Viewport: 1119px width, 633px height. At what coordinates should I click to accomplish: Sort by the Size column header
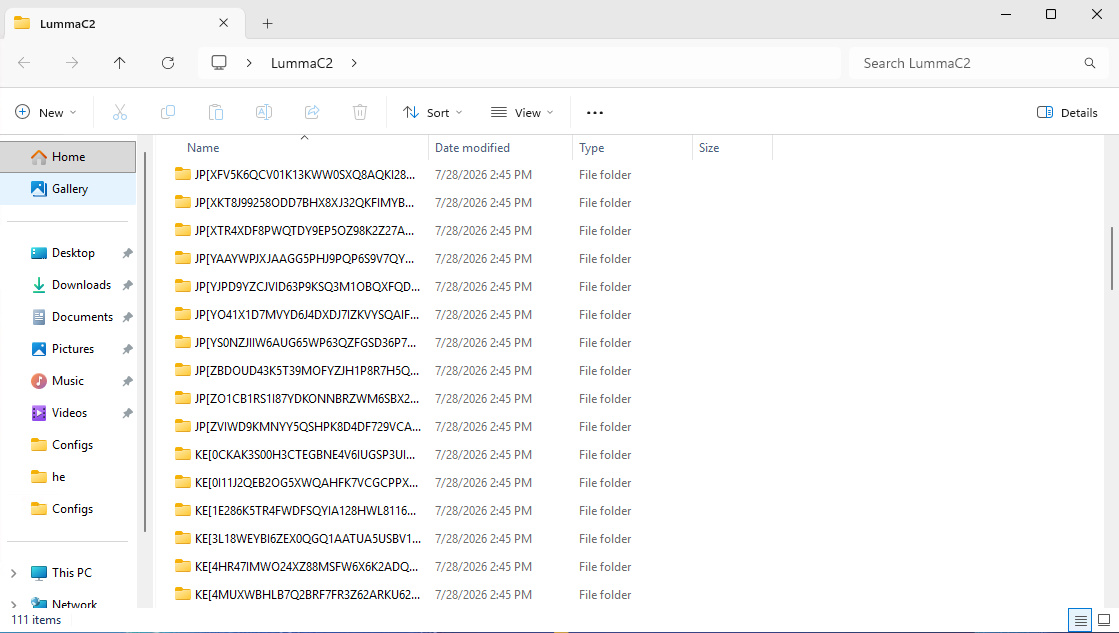(732, 148)
